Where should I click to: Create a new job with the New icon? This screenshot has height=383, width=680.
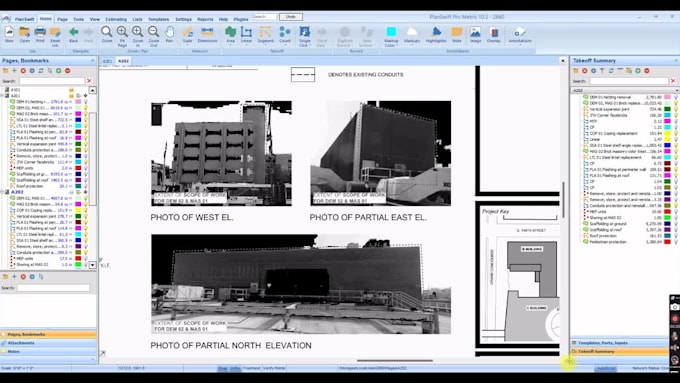(9, 34)
